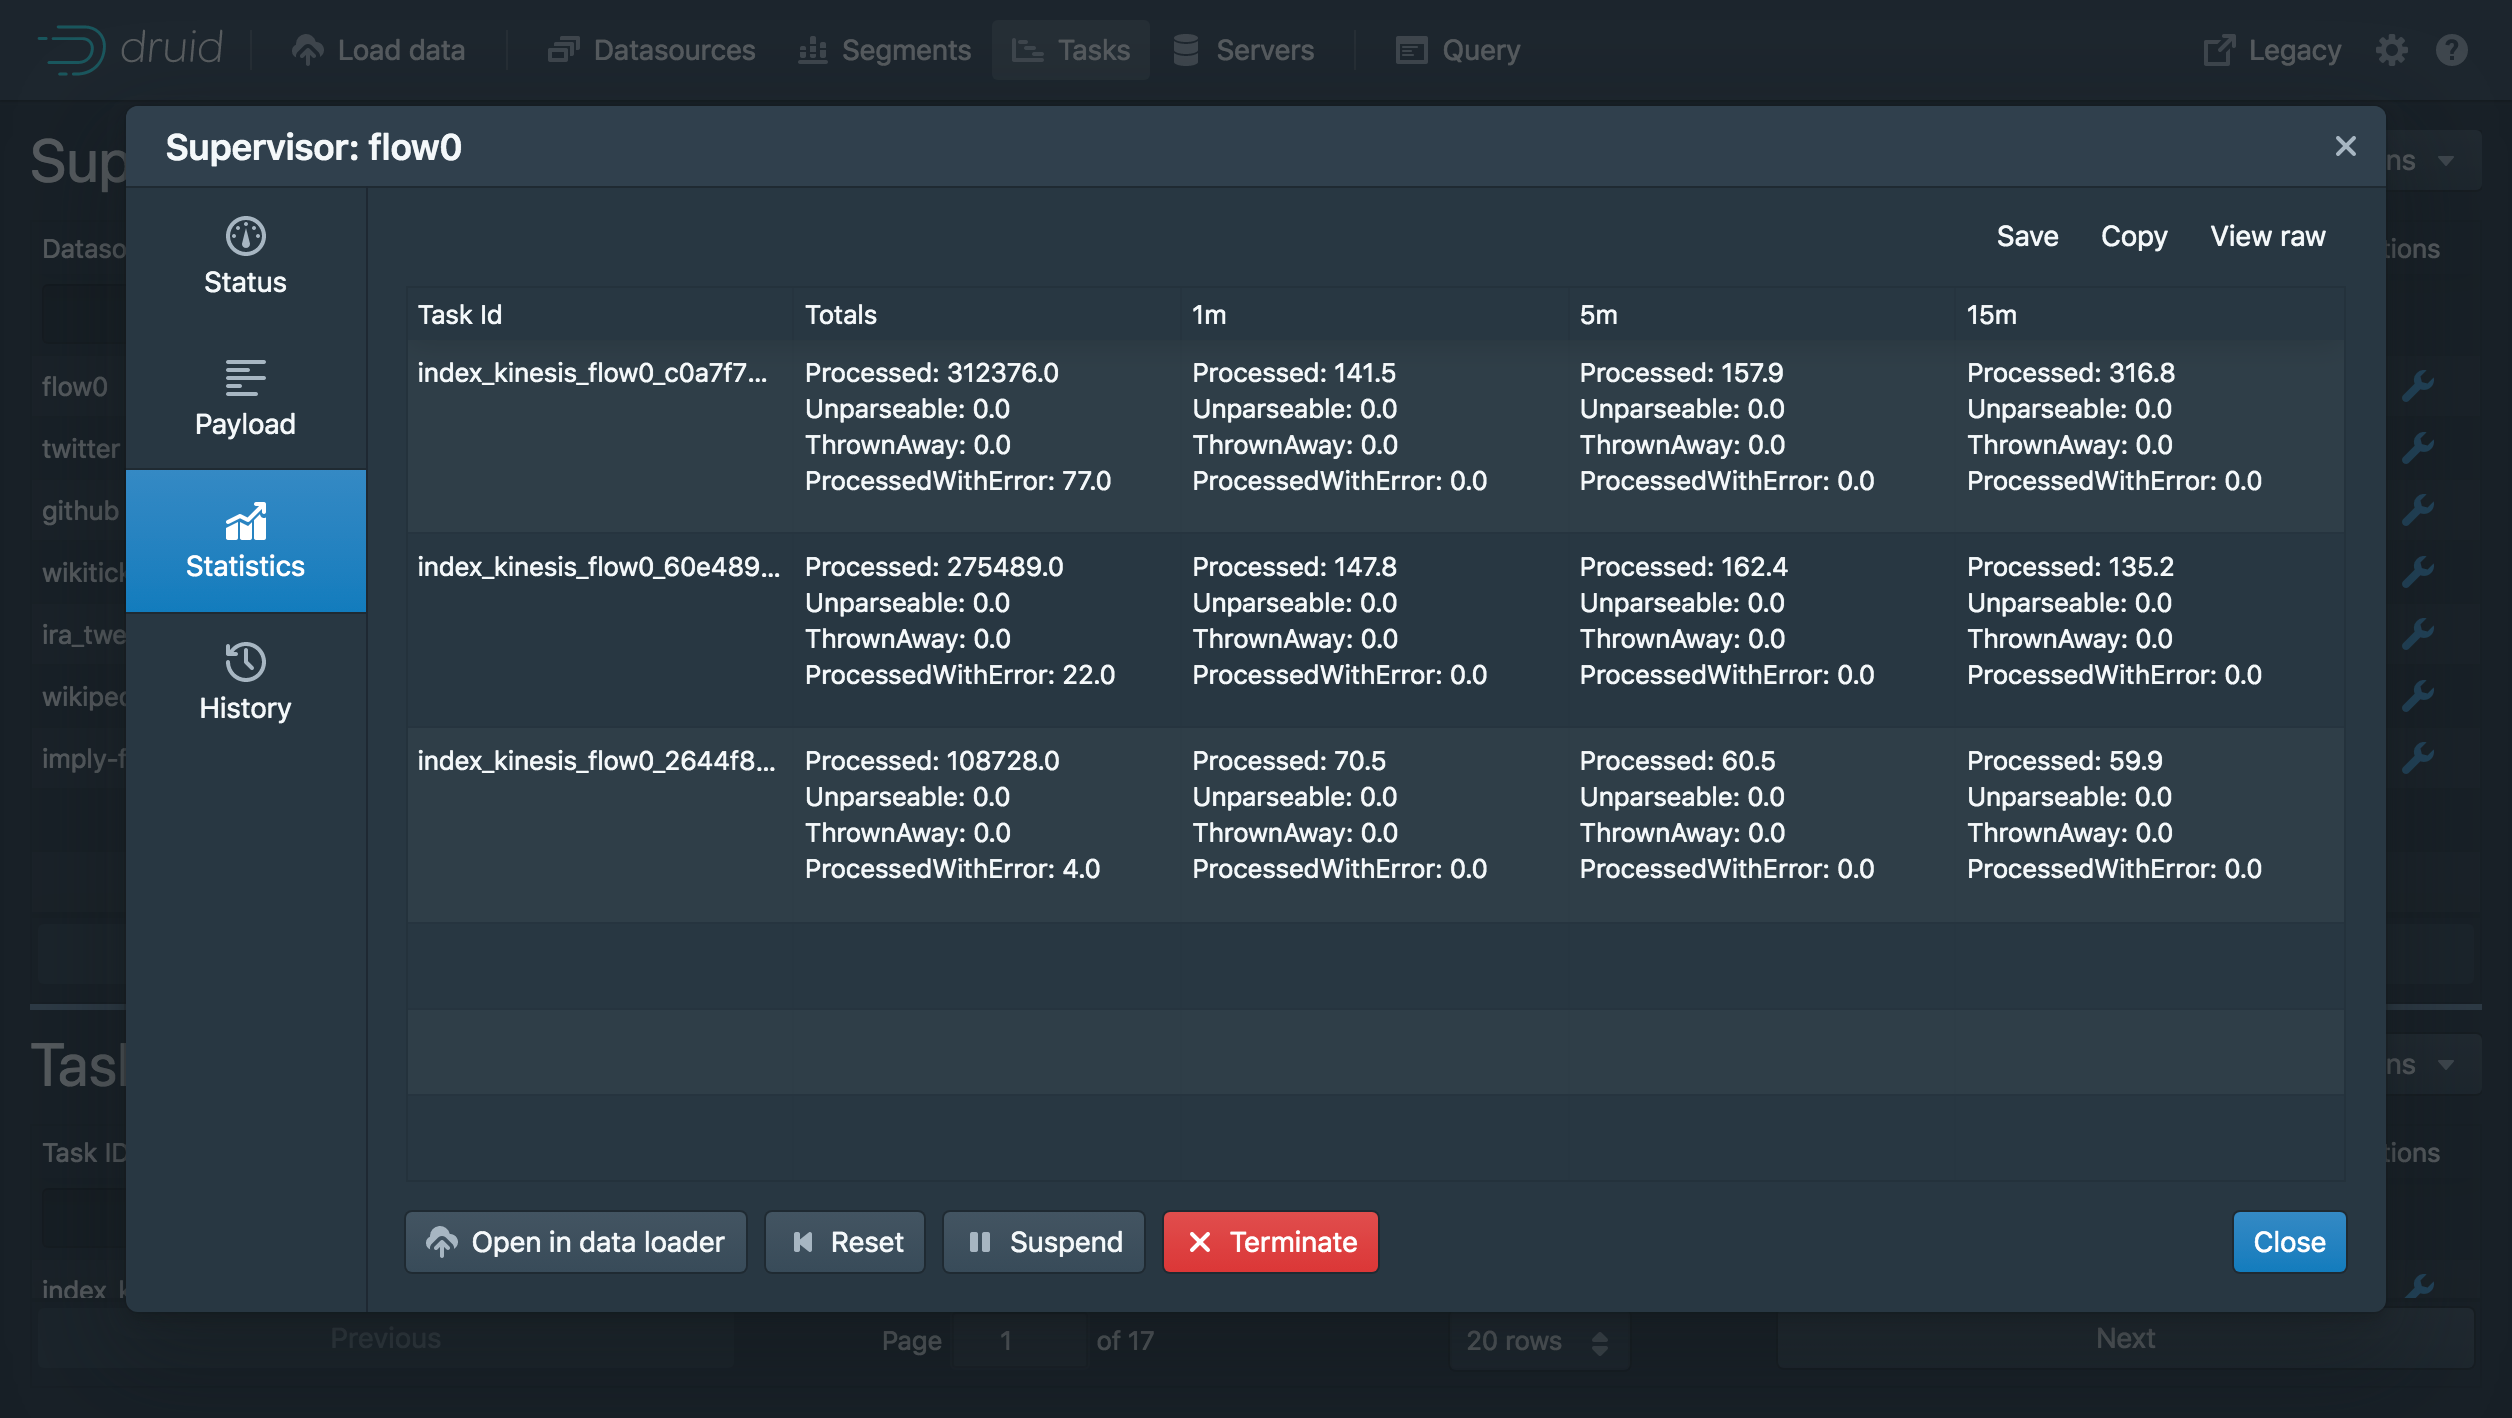Terminate the flow0 supervisor
Screen dimensions: 2512x1418
coord(1270,1242)
